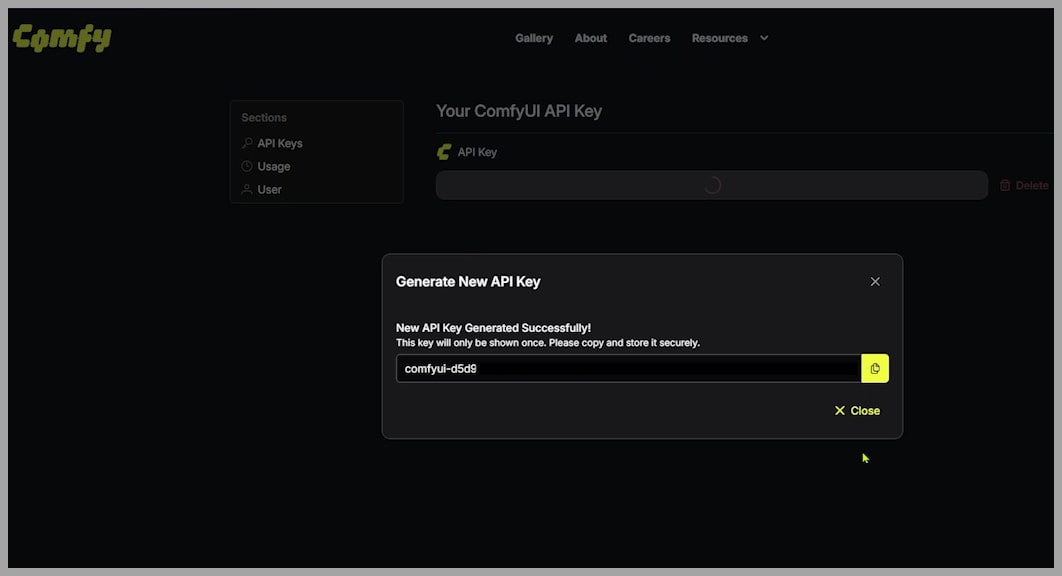Click the 'Your ComfyUI API Key' heading

[x=519, y=111]
